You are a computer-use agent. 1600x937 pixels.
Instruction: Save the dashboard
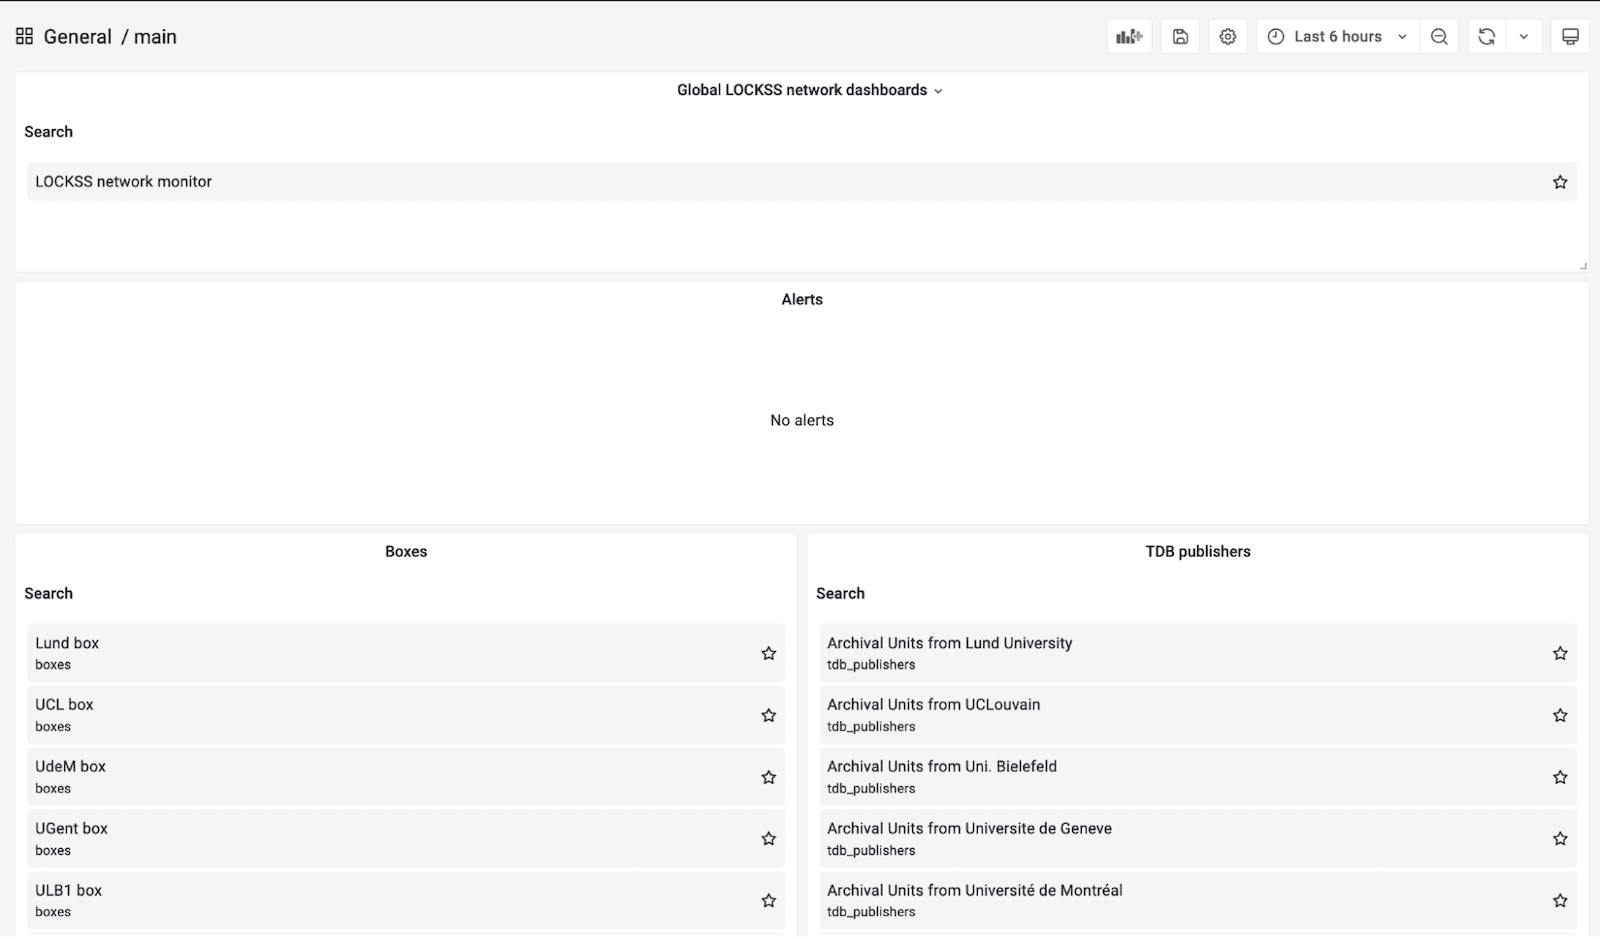1179,36
